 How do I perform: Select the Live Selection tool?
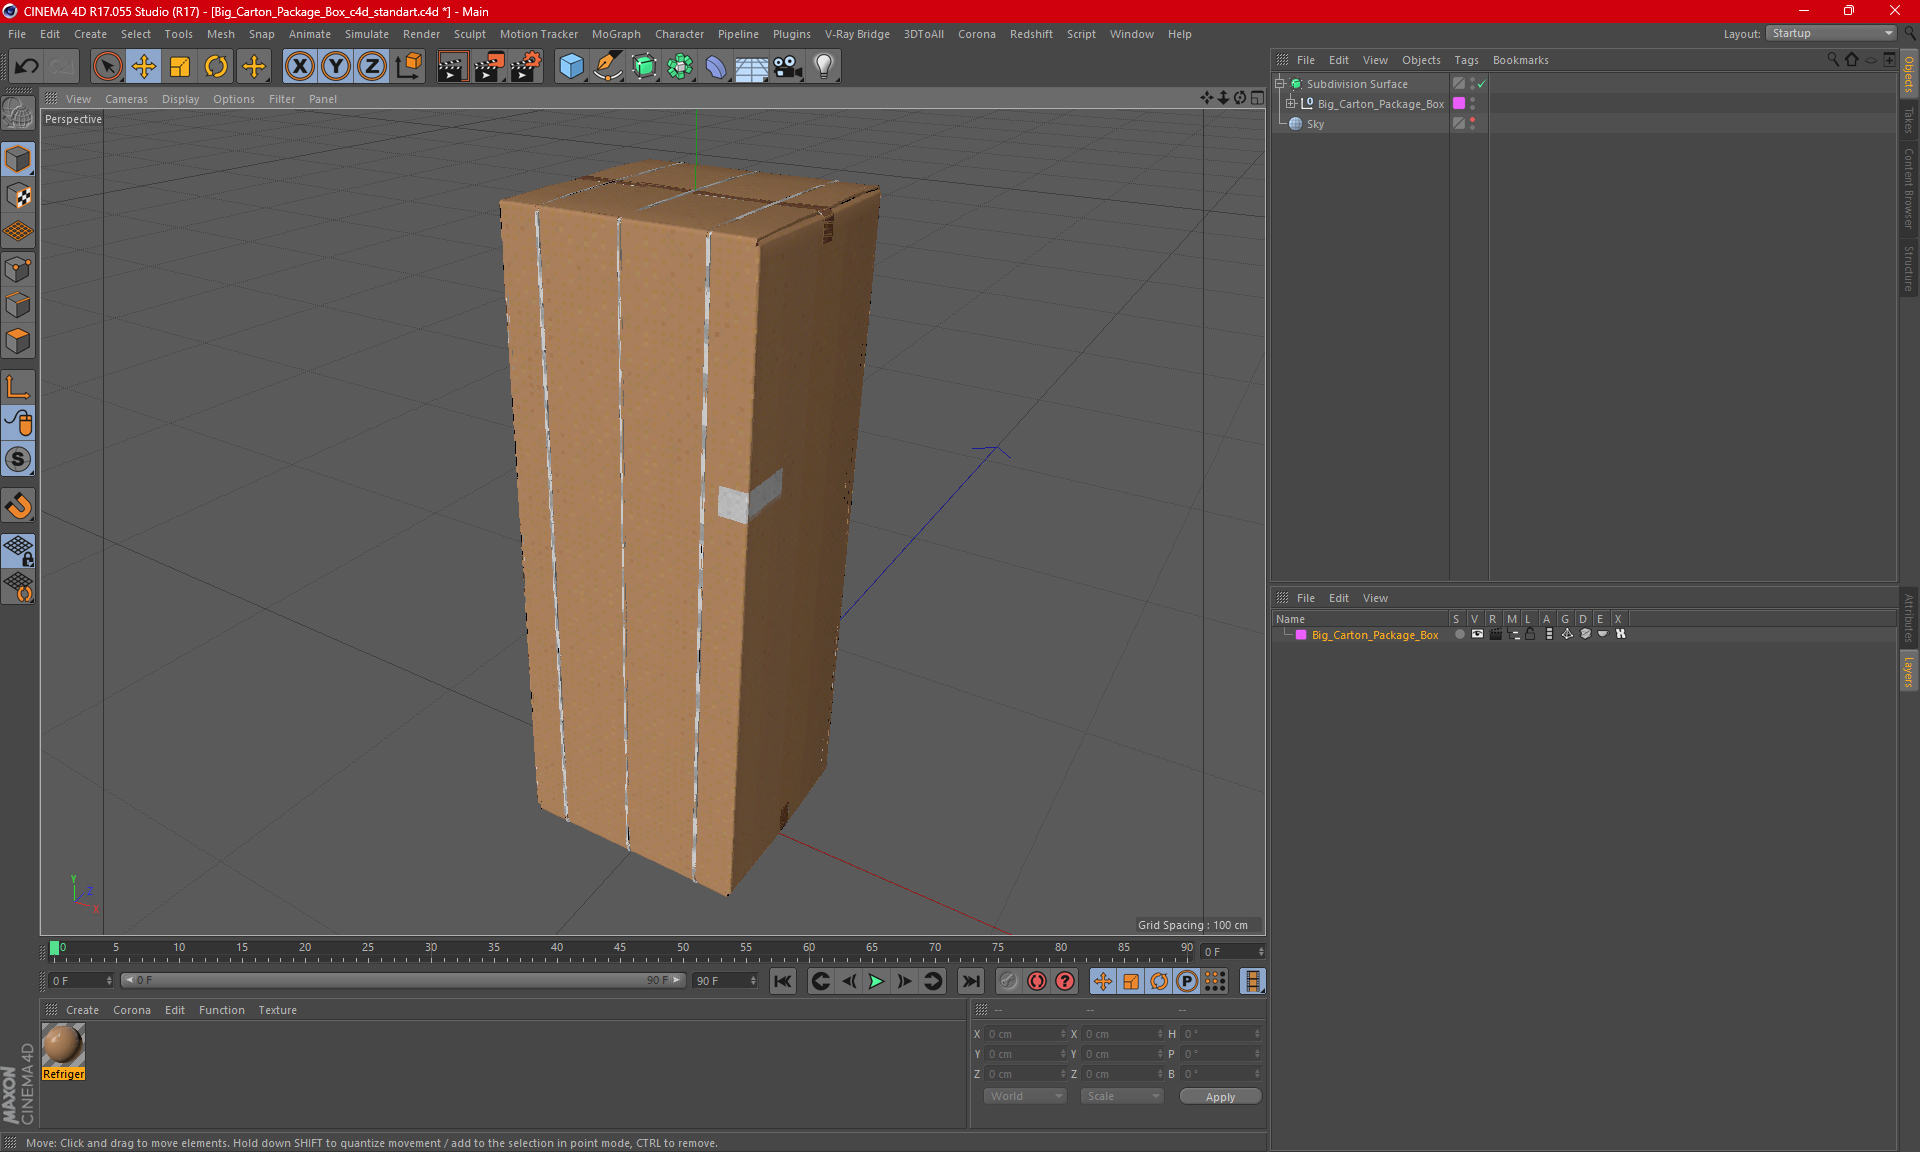(x=107, y=67)
